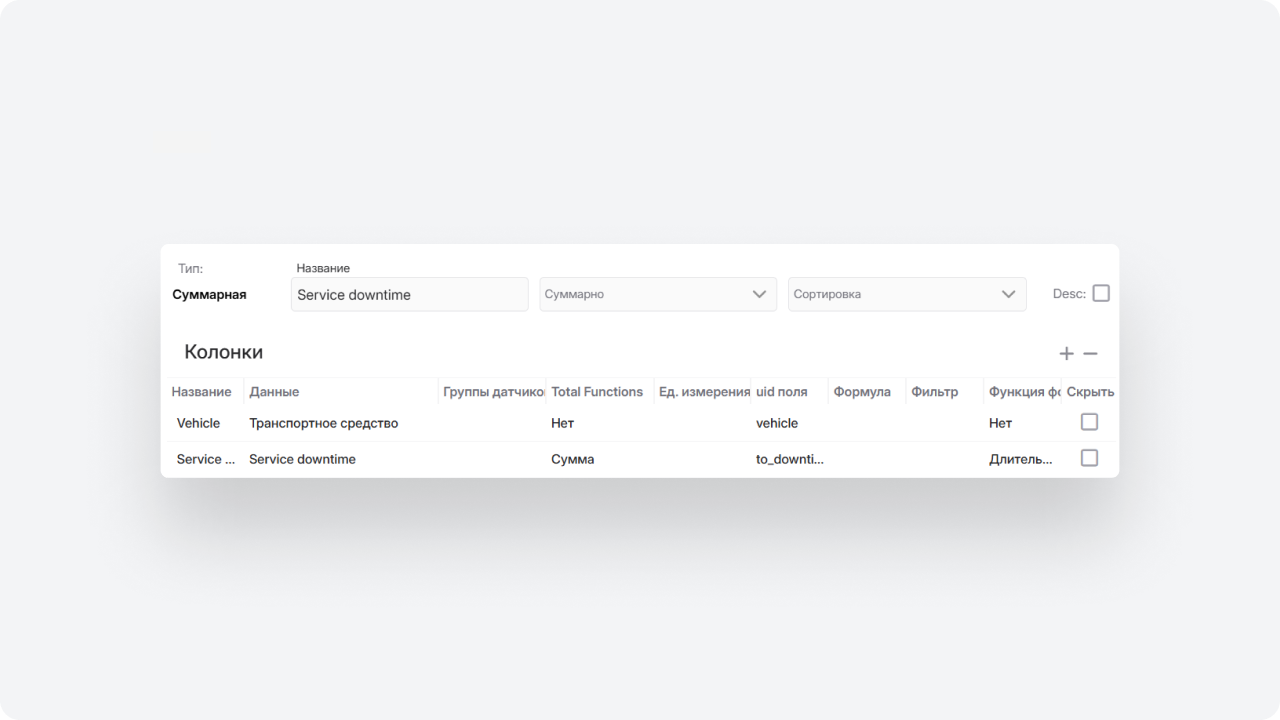The height and width of the screenshot is (720, 1280).
Task: Click the Сумма total function cell
Action: (x=572, y=459)
